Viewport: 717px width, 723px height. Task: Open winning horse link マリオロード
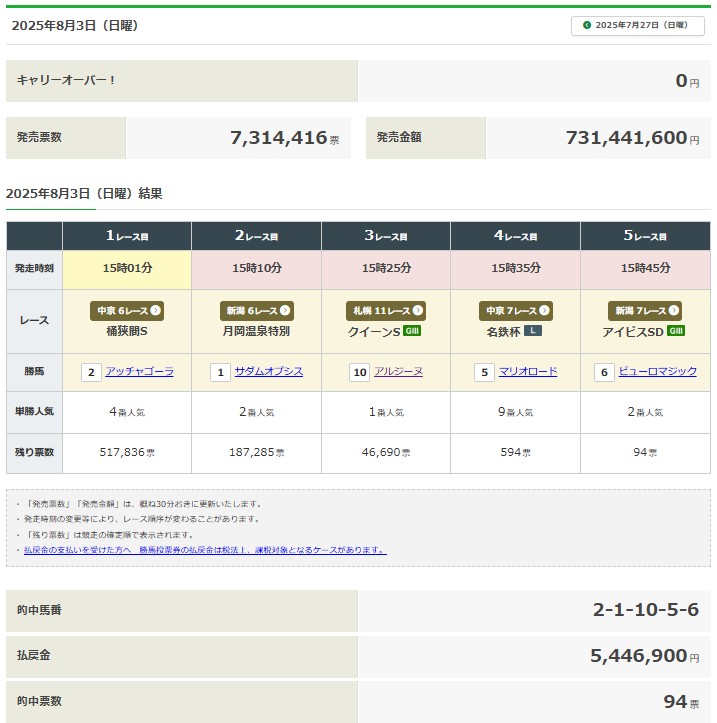[x=528, y=372]
